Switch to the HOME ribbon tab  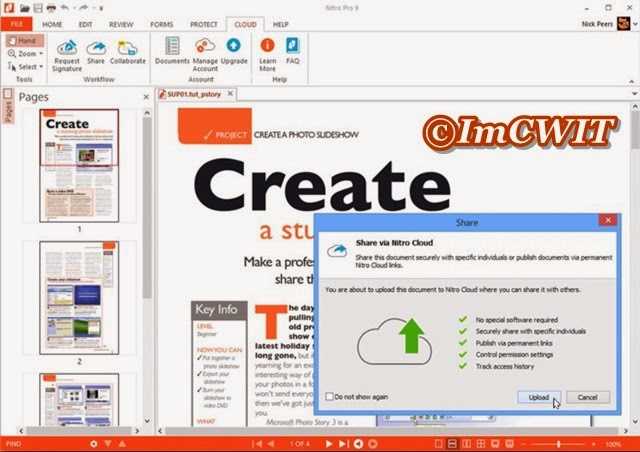(52, 24)
